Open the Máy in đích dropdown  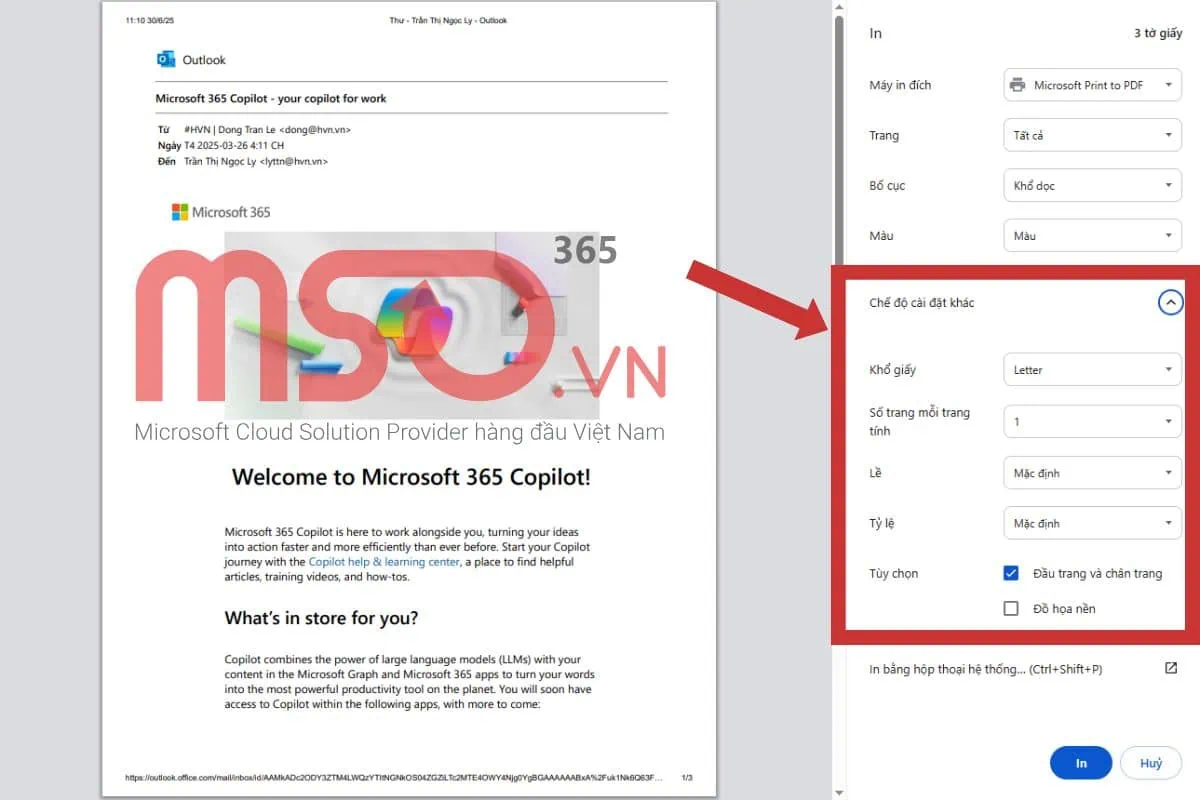(x=1092, y=85)
